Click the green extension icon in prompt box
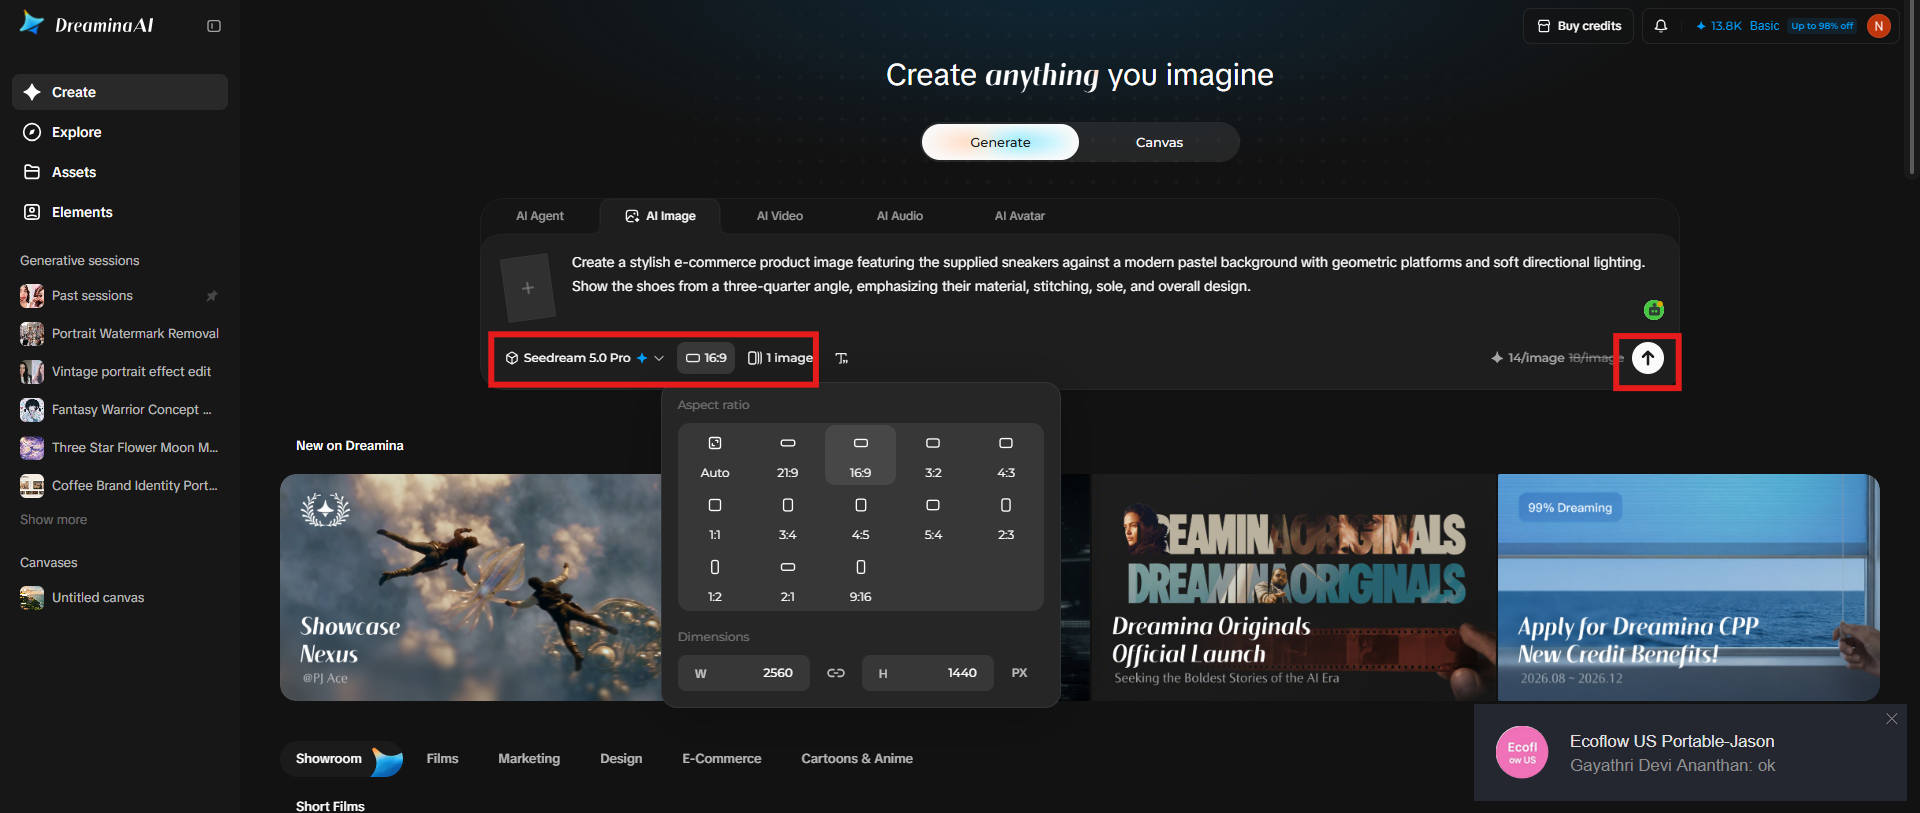 [x=1654, y=310]
